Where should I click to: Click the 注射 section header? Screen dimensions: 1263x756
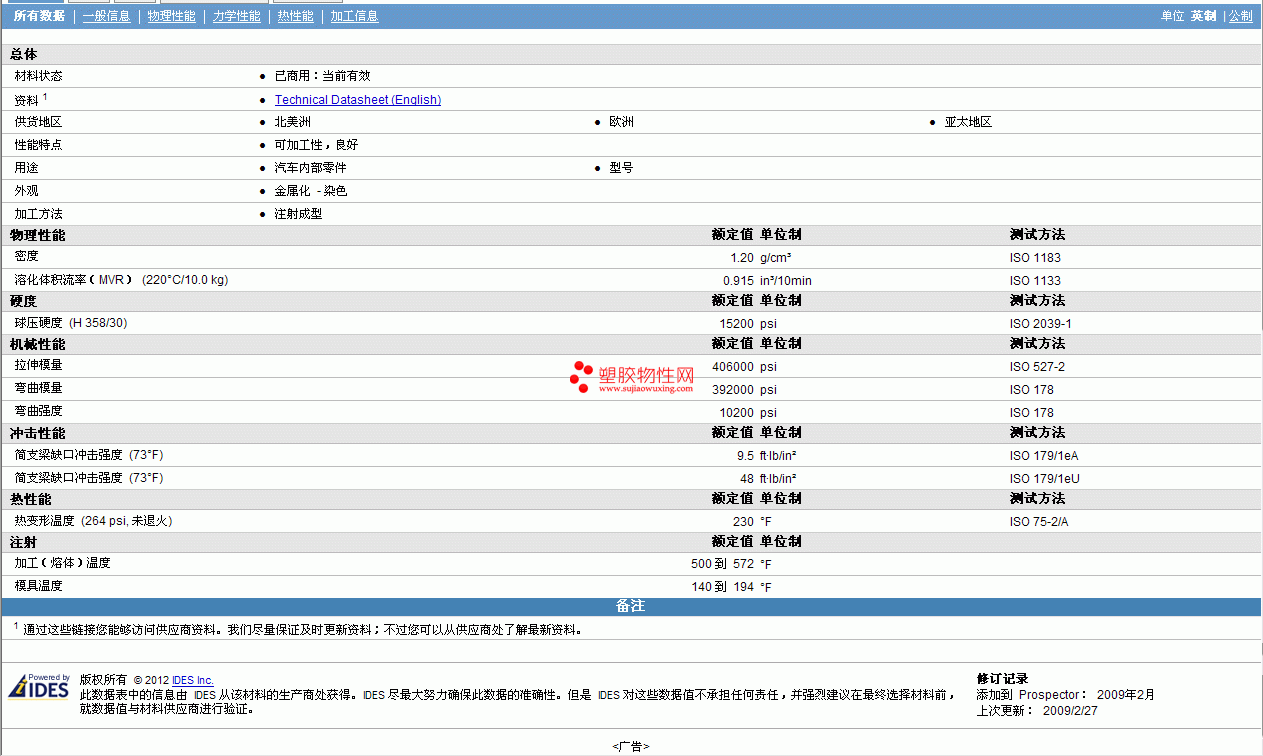(x=24, y=542)
